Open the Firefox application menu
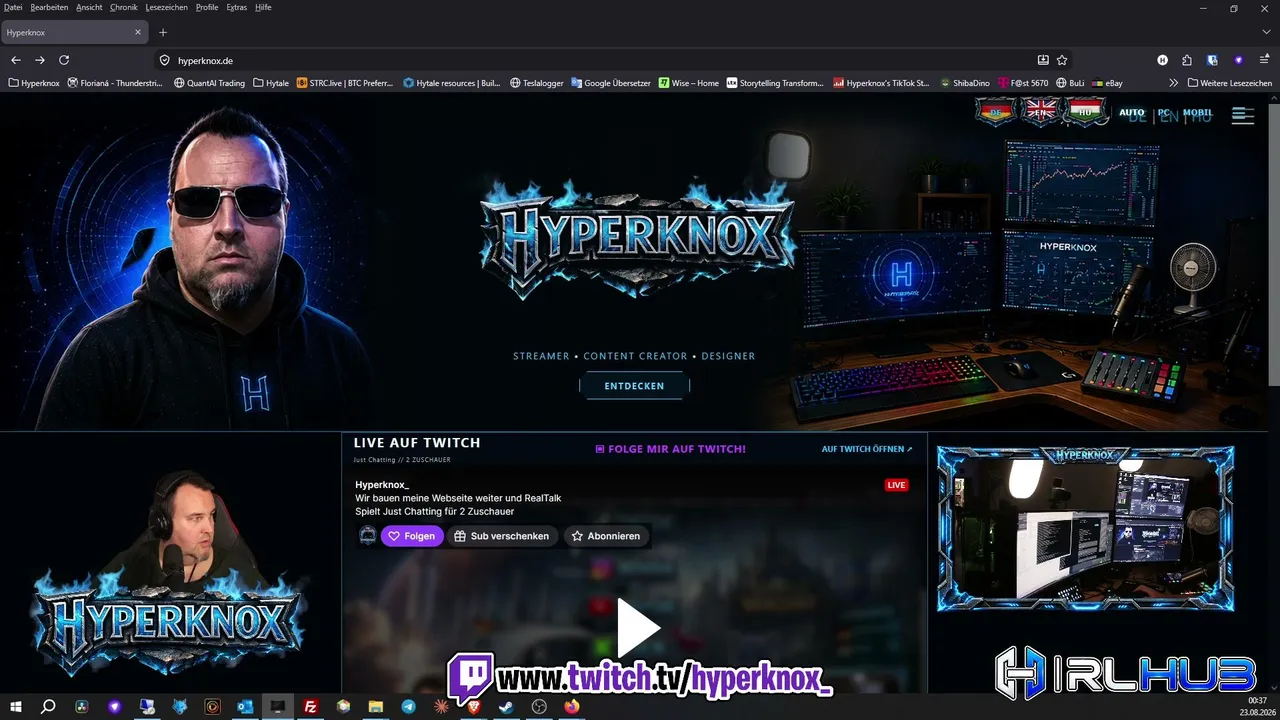 [1263, 60]
